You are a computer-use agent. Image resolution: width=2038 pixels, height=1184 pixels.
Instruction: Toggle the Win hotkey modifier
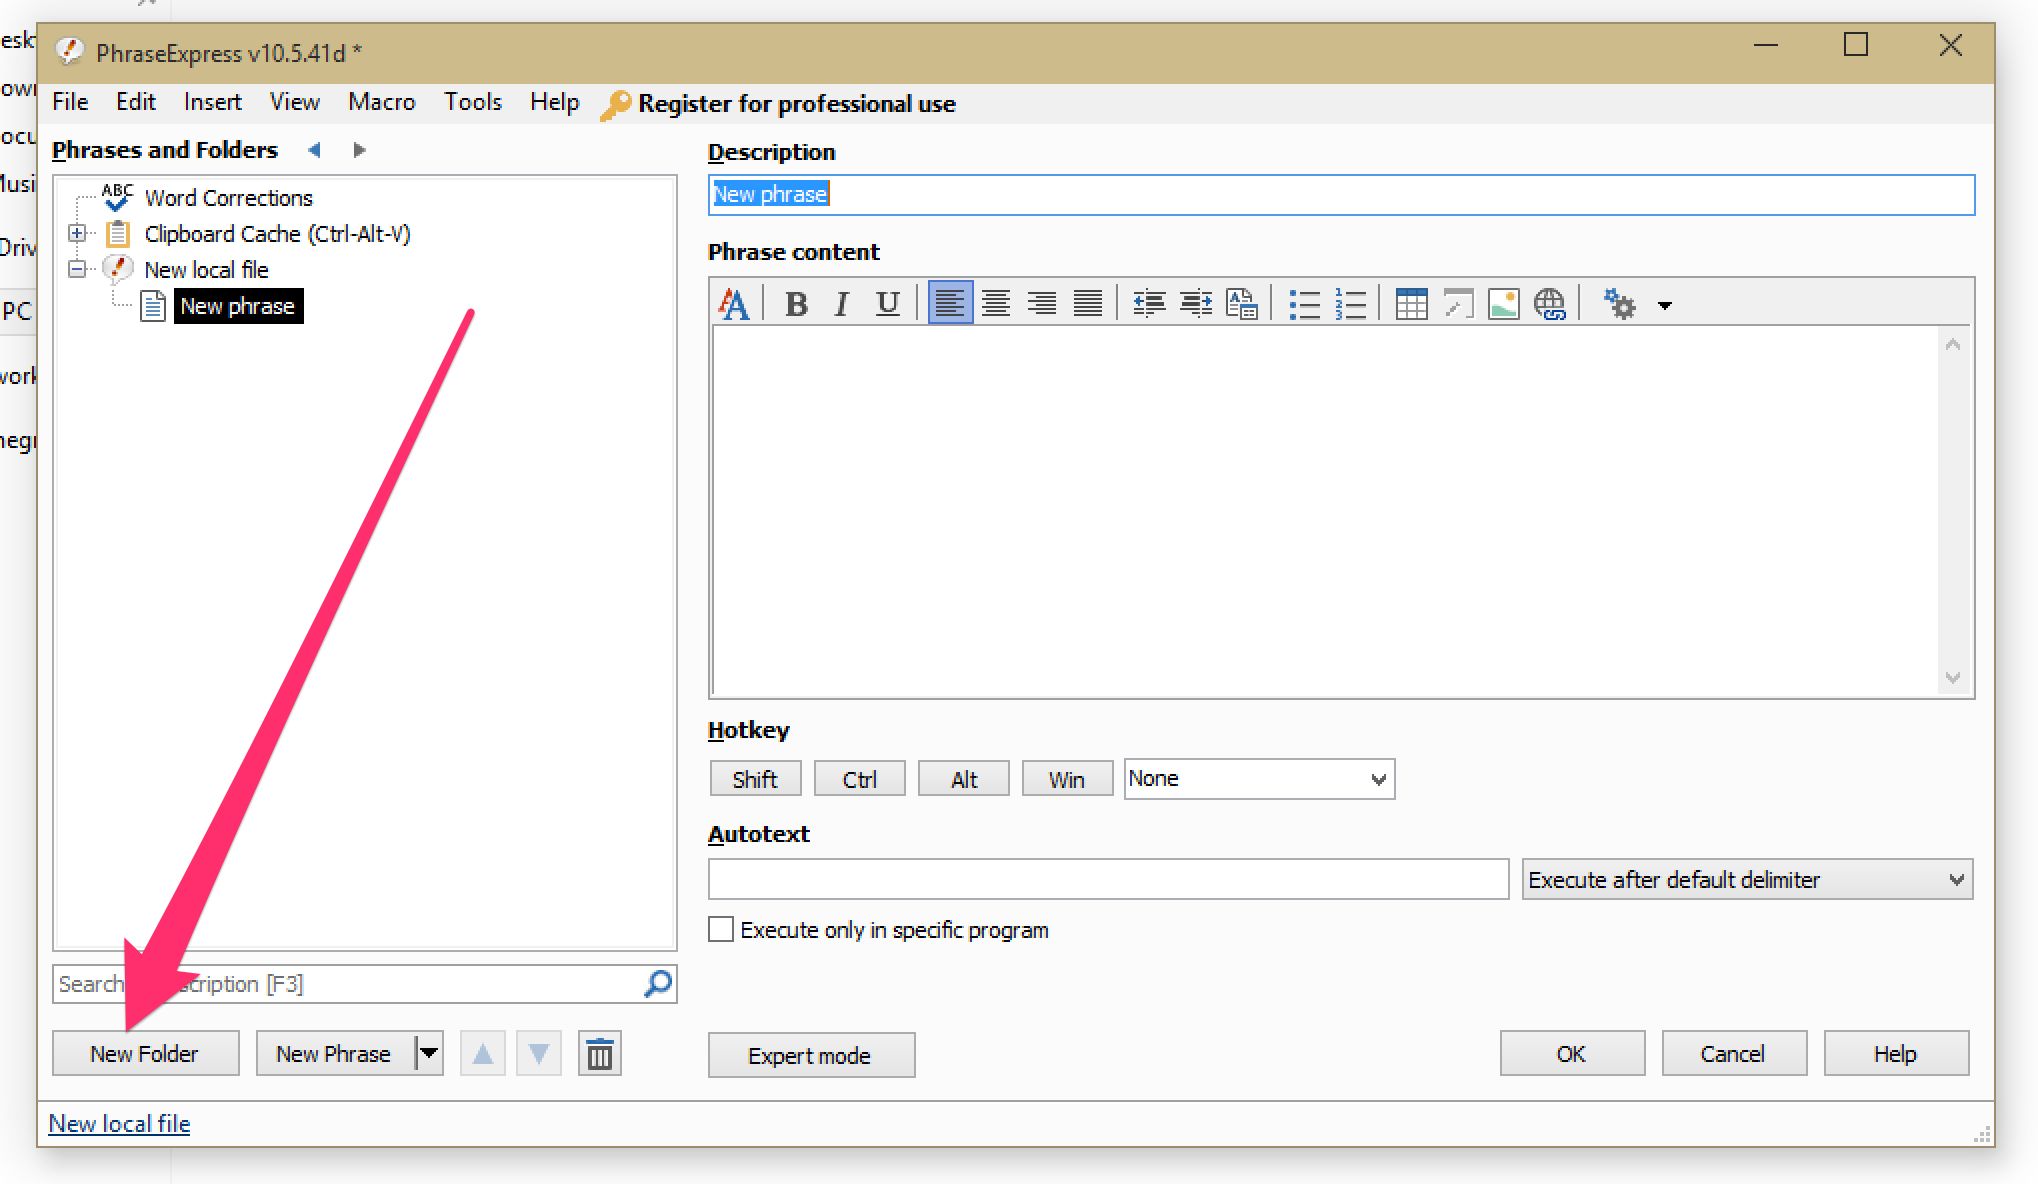click(x=1067, y=779)
